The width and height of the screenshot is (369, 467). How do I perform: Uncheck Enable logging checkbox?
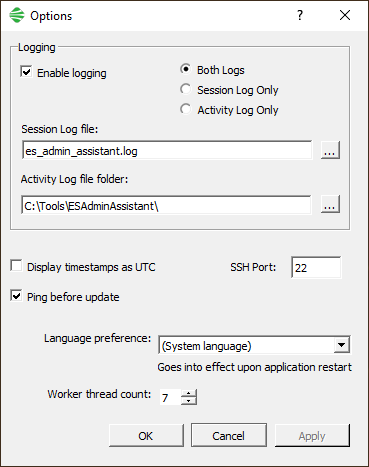tap(26, 72)
